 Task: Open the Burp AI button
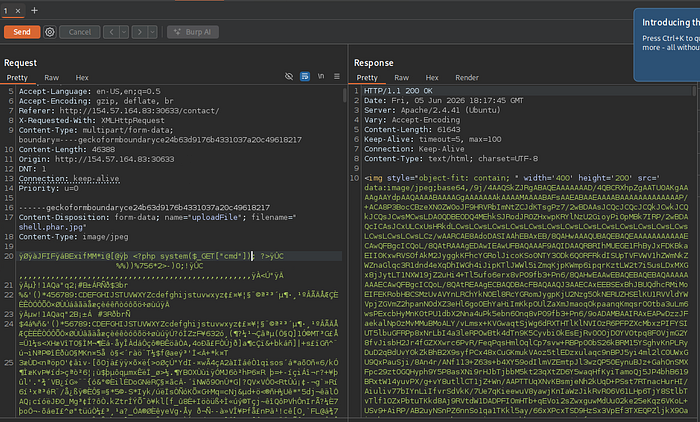click(193, 32)
